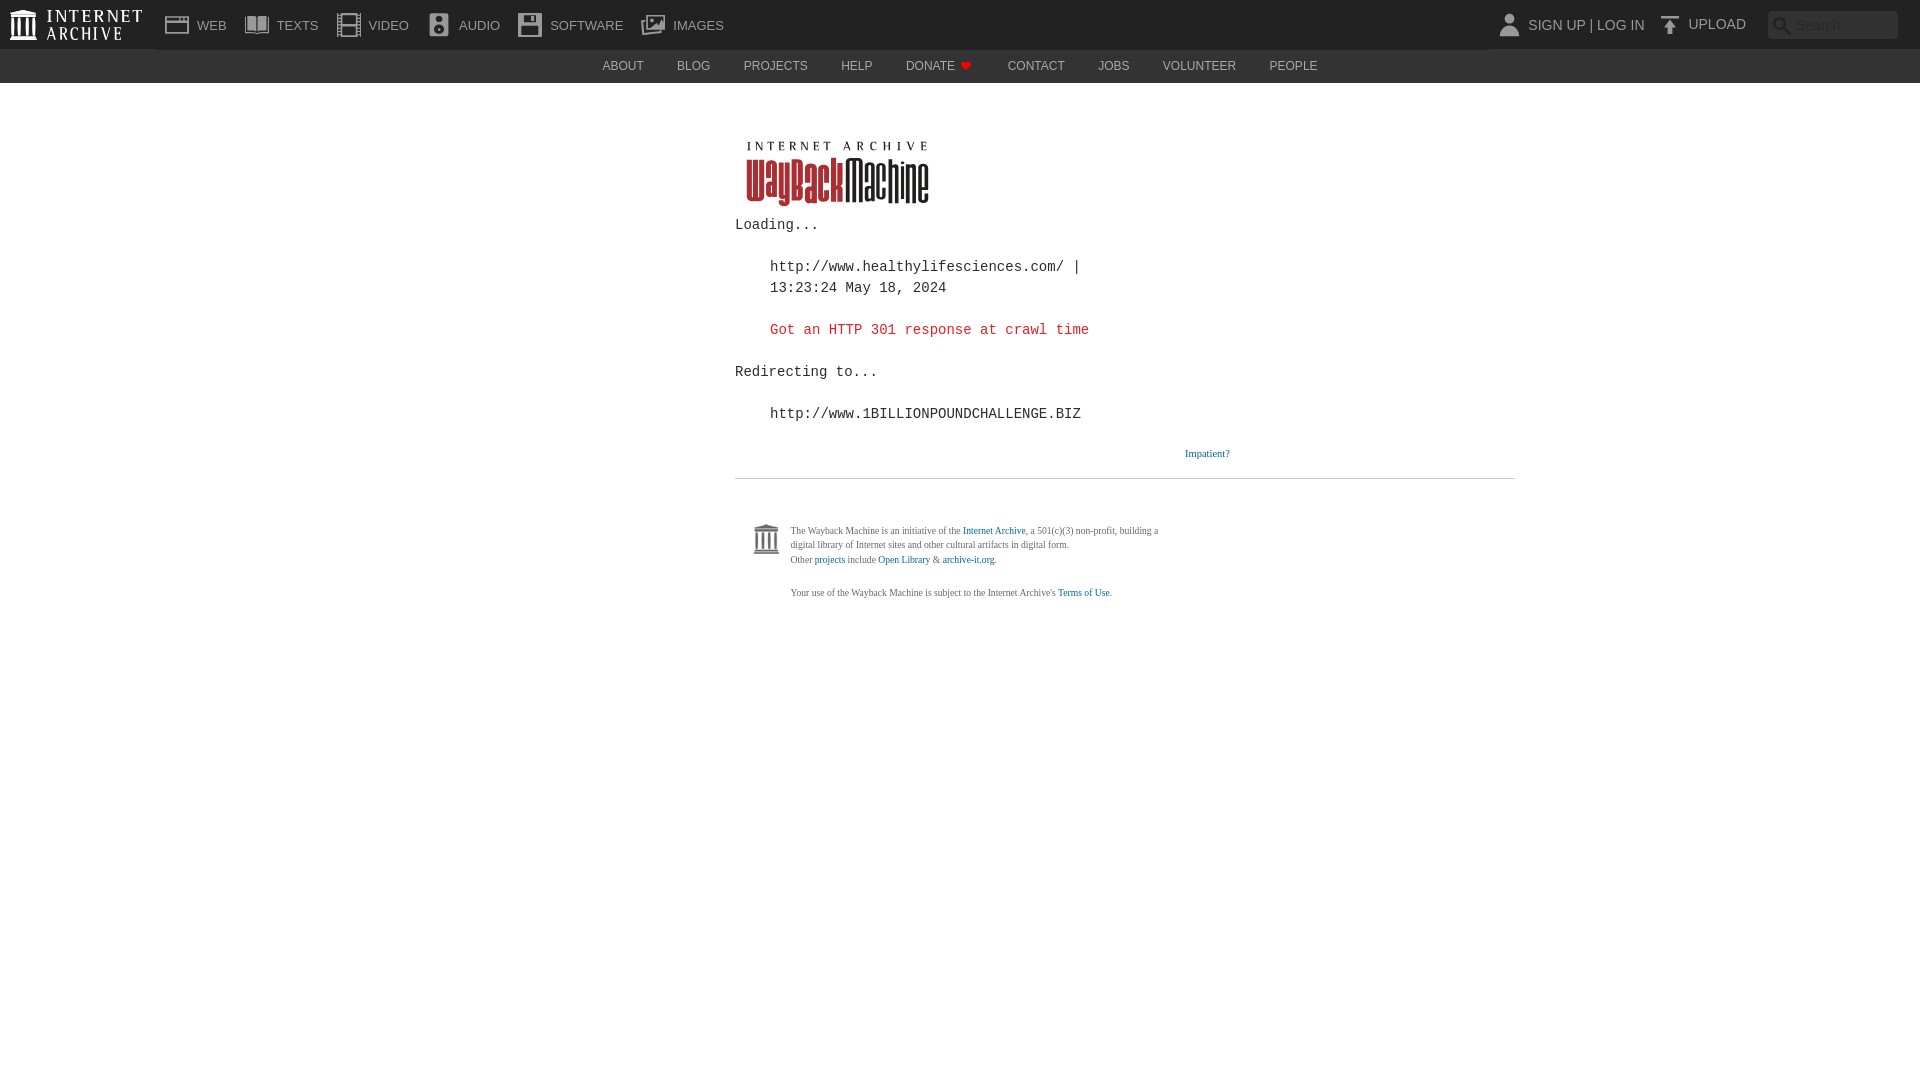Screen dimensions: 1920x1080
Task: Open the ABOUT menu item
Action: click(x=622, y=66)
